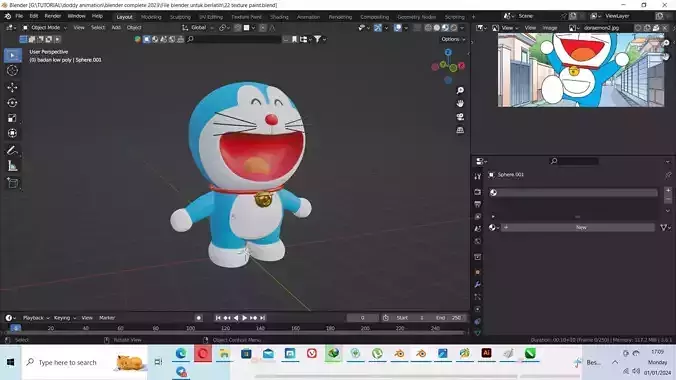This screenshot has width=676, height=380.
Task: Open Object Constraints properties tab
Action: [478, 321]
